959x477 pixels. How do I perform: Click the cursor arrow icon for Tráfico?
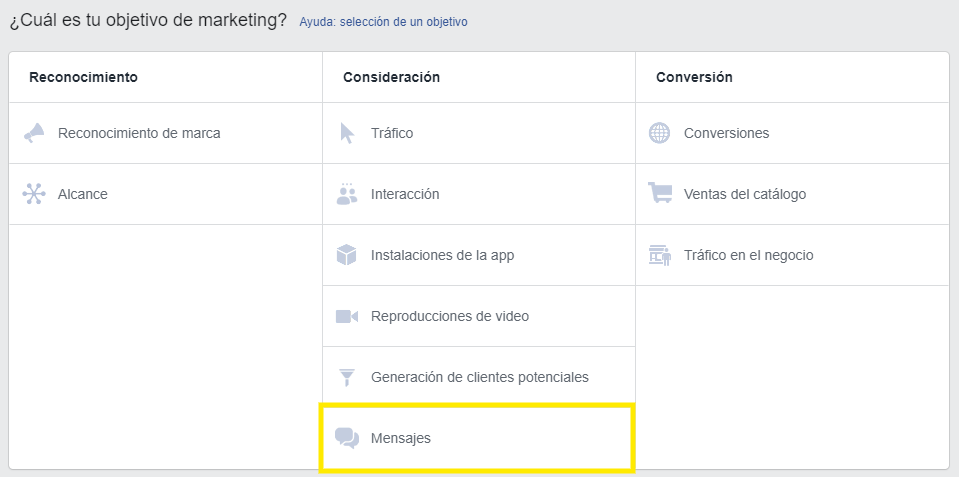[x=347, y=133]
